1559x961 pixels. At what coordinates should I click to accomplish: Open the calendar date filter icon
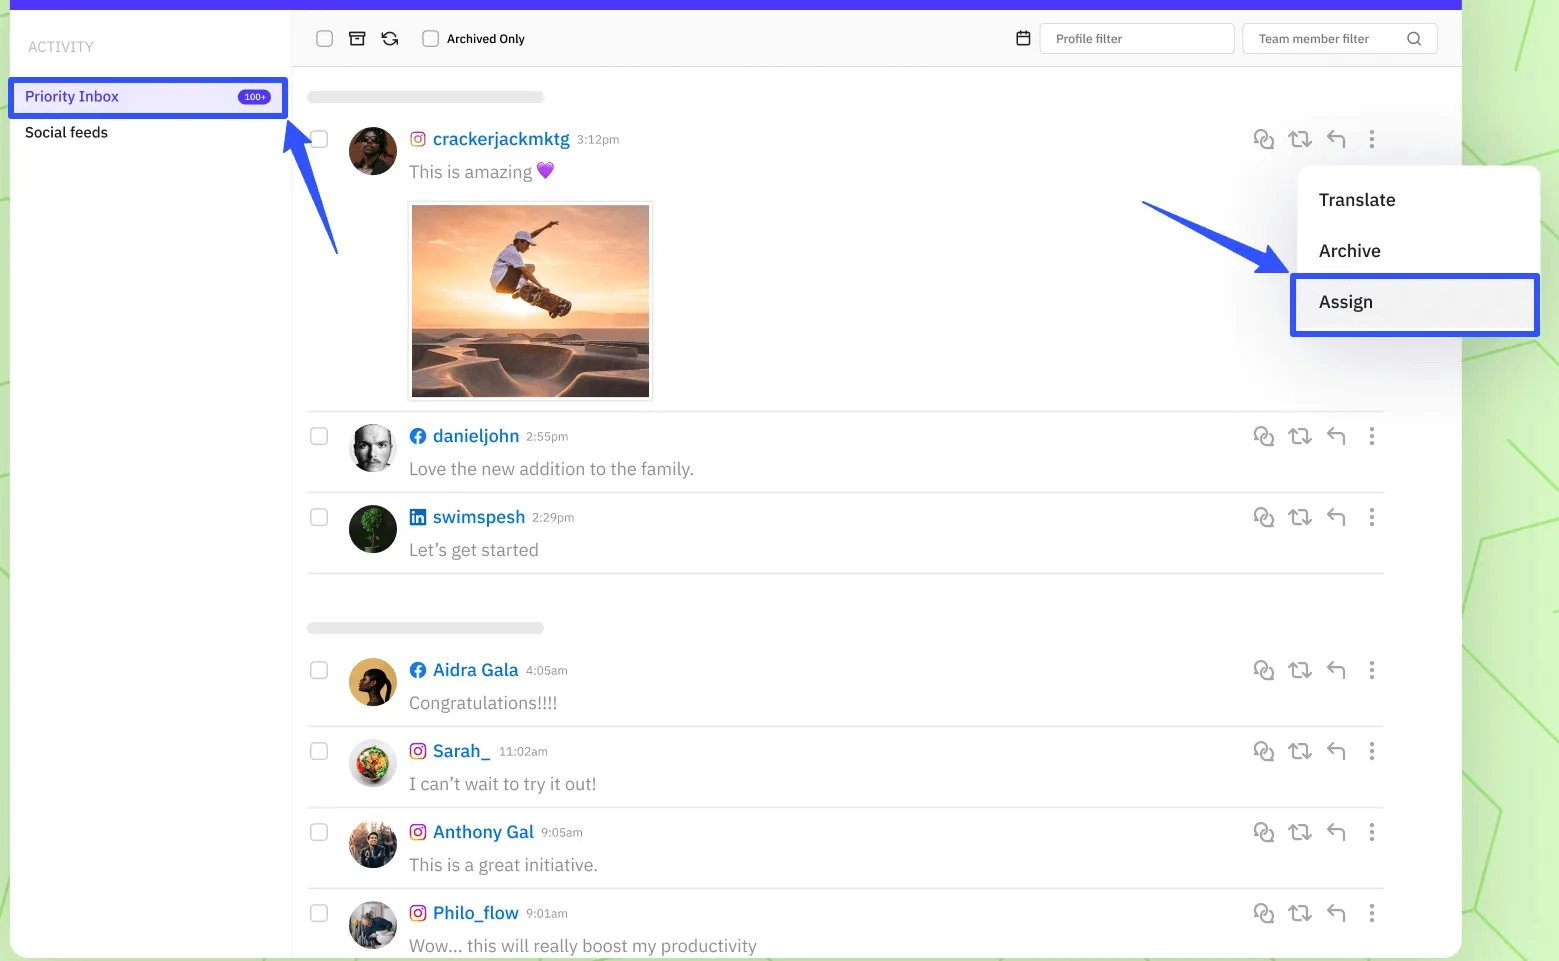click(x=1022, y=38)
